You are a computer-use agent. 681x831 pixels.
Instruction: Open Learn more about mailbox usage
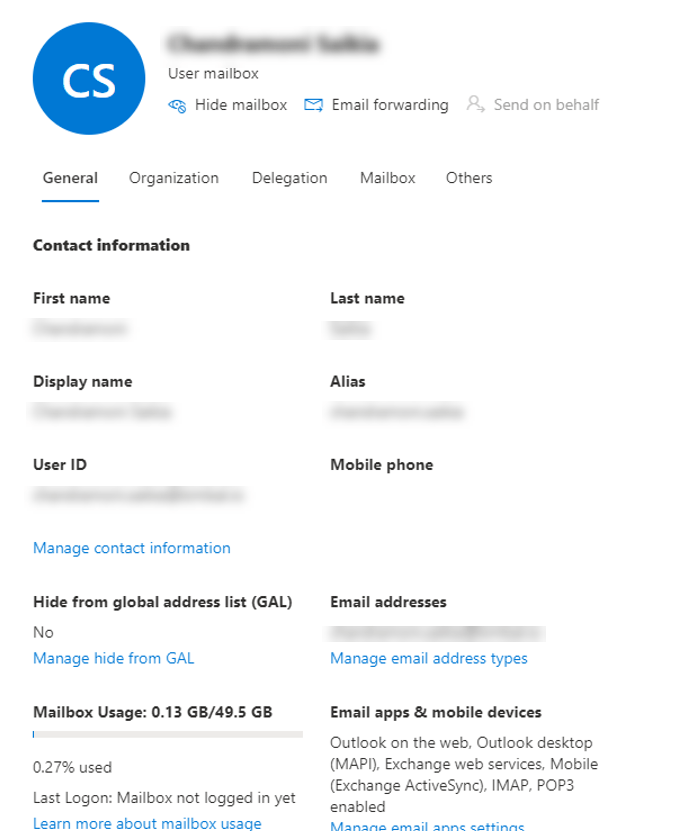tap(147, 823)
